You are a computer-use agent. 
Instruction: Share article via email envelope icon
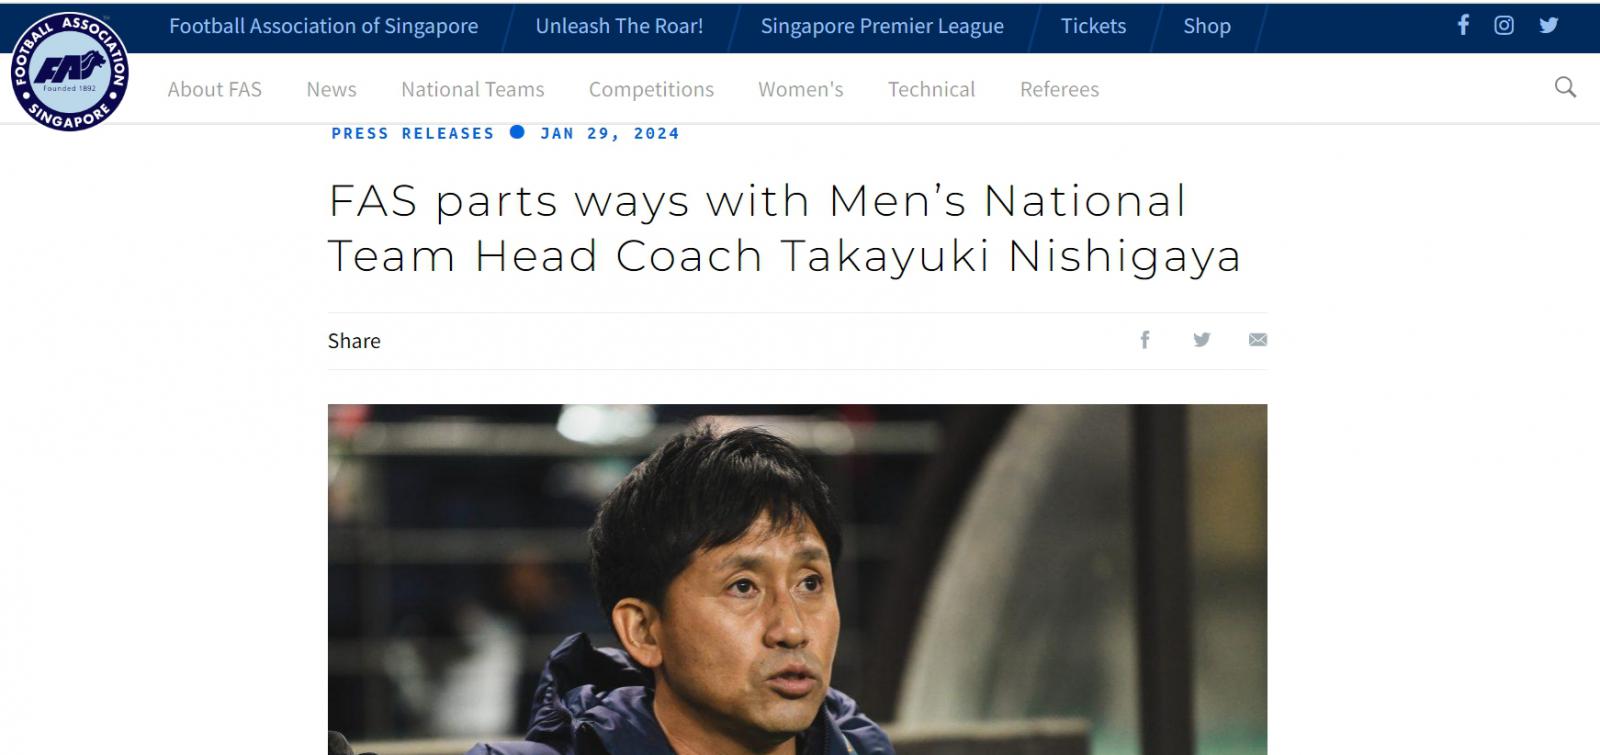coord(1258,340)
